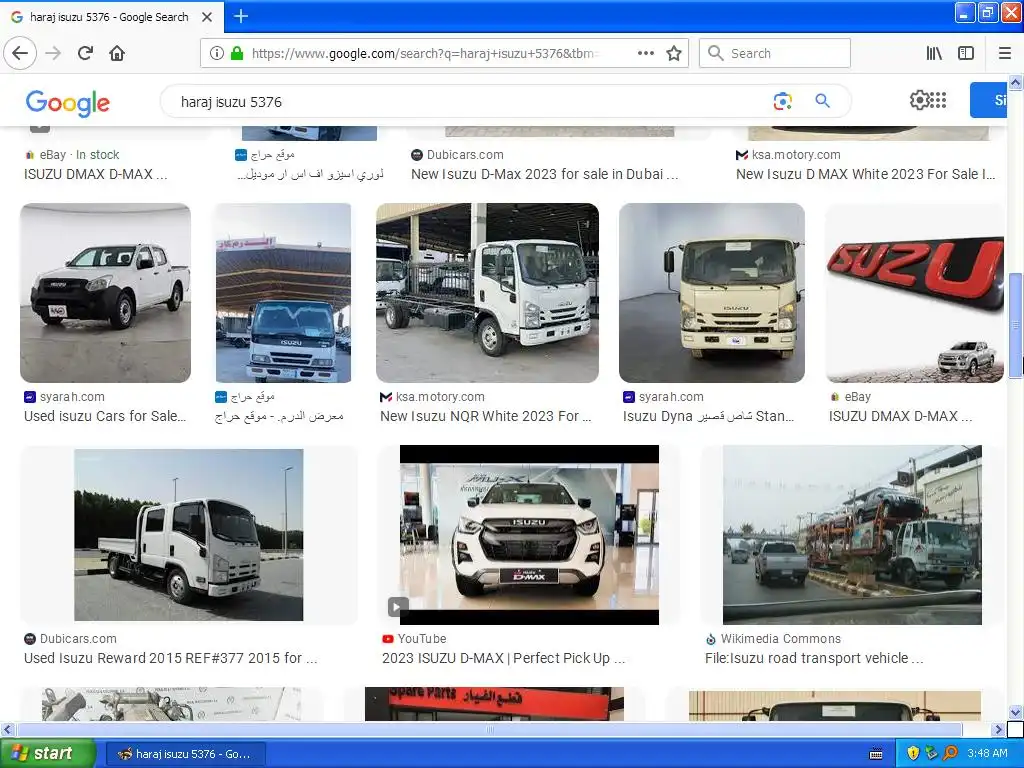Open white Isuzu pickup thumbnail from syarah.com
1024x768 pixels.
(106, 293)
